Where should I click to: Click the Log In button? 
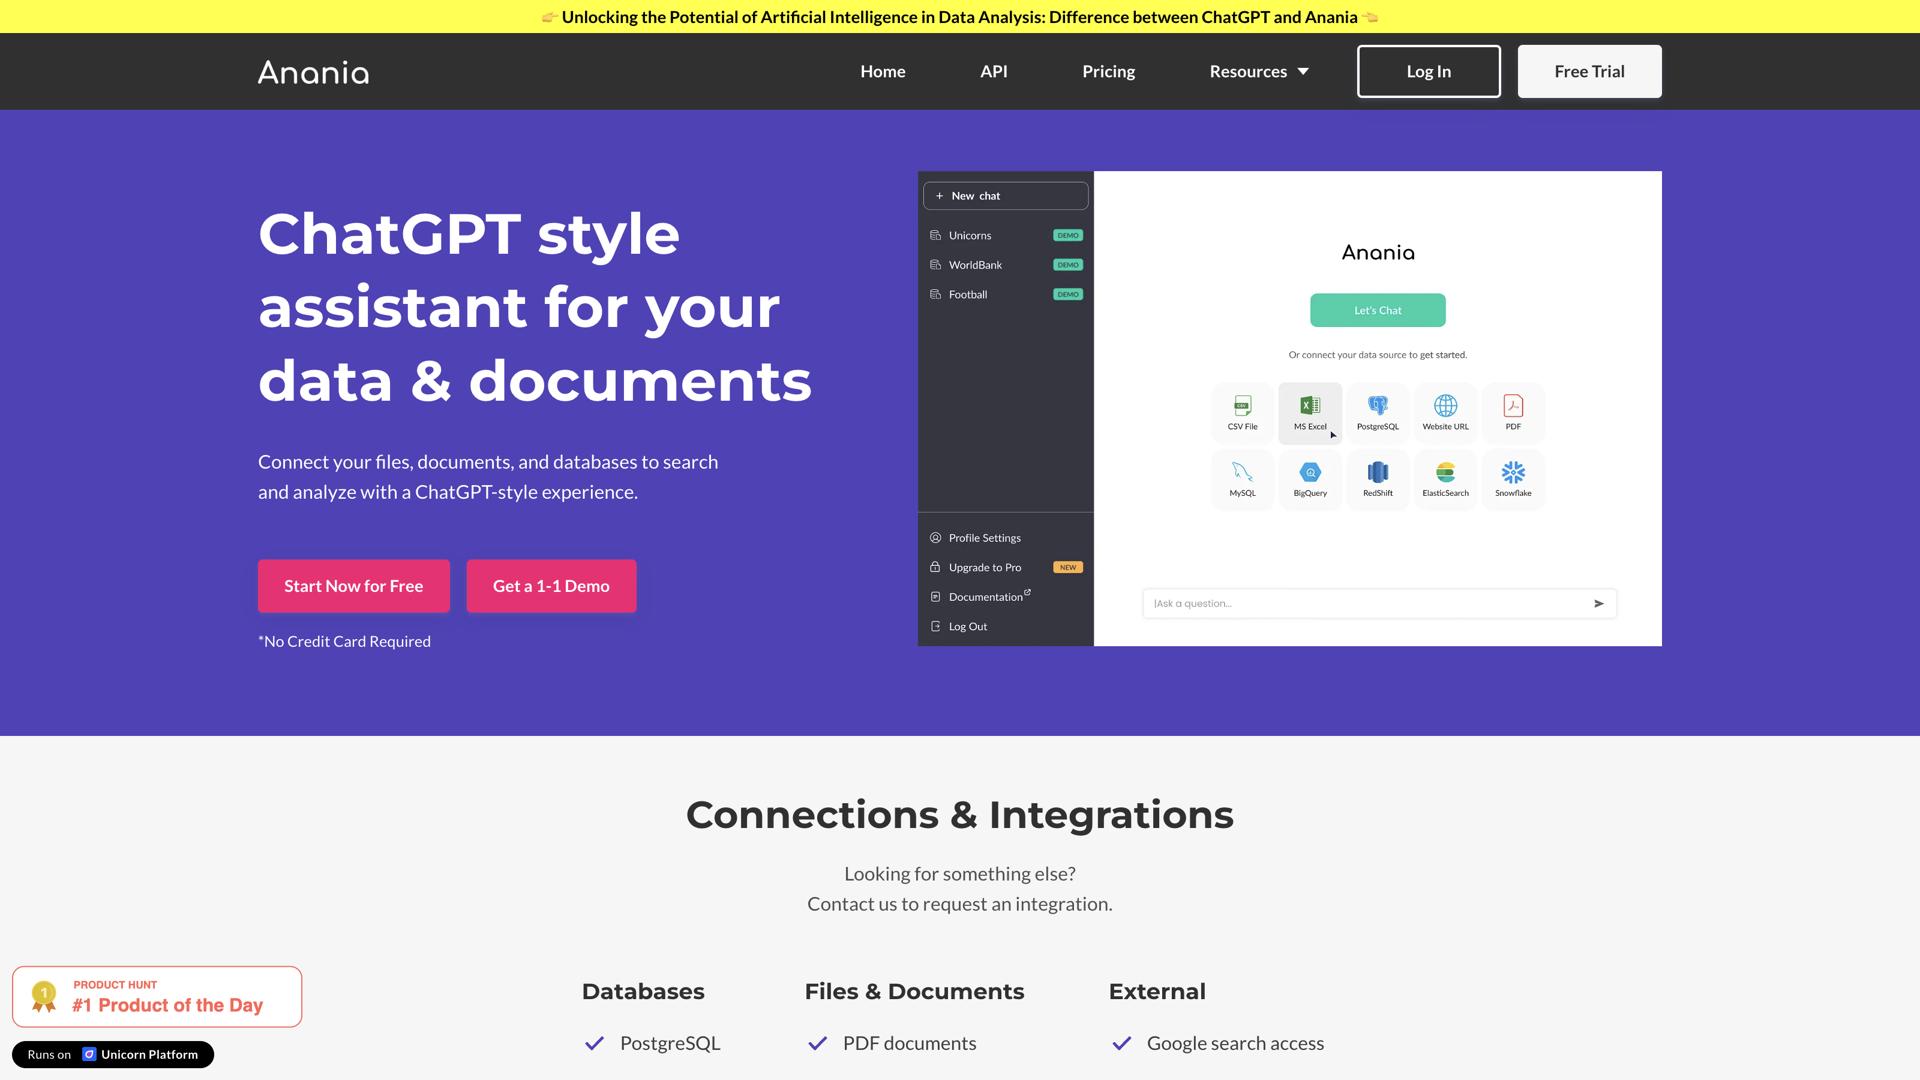pos(1428,71)
